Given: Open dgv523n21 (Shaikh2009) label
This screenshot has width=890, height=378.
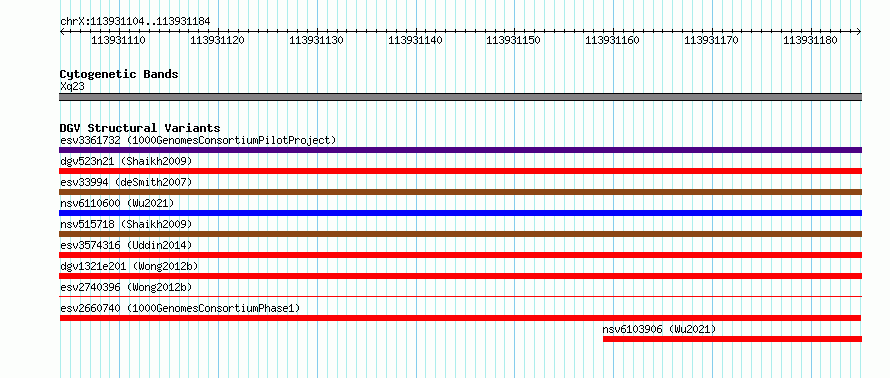Looking at the screenshot, I should point(126,161).
